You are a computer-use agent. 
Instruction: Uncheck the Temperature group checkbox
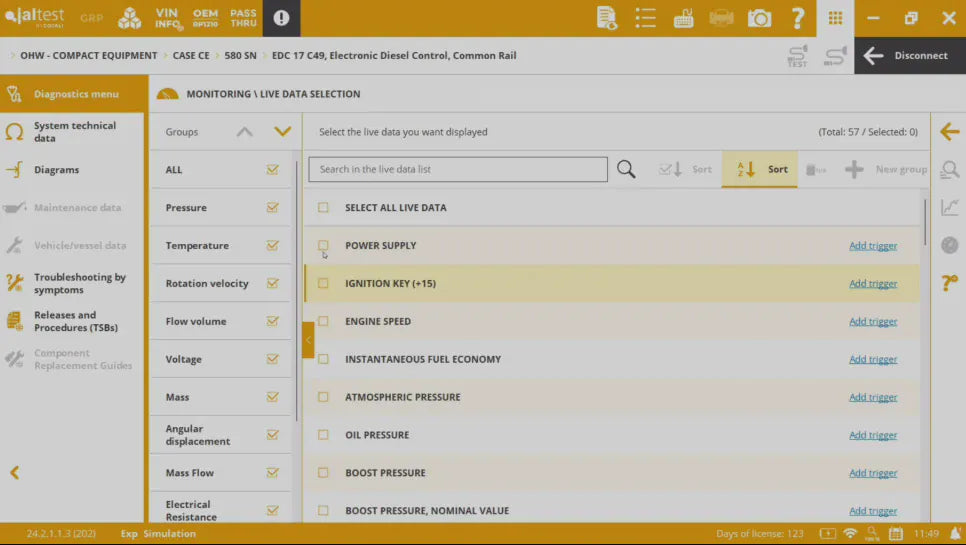pos(272,246)
